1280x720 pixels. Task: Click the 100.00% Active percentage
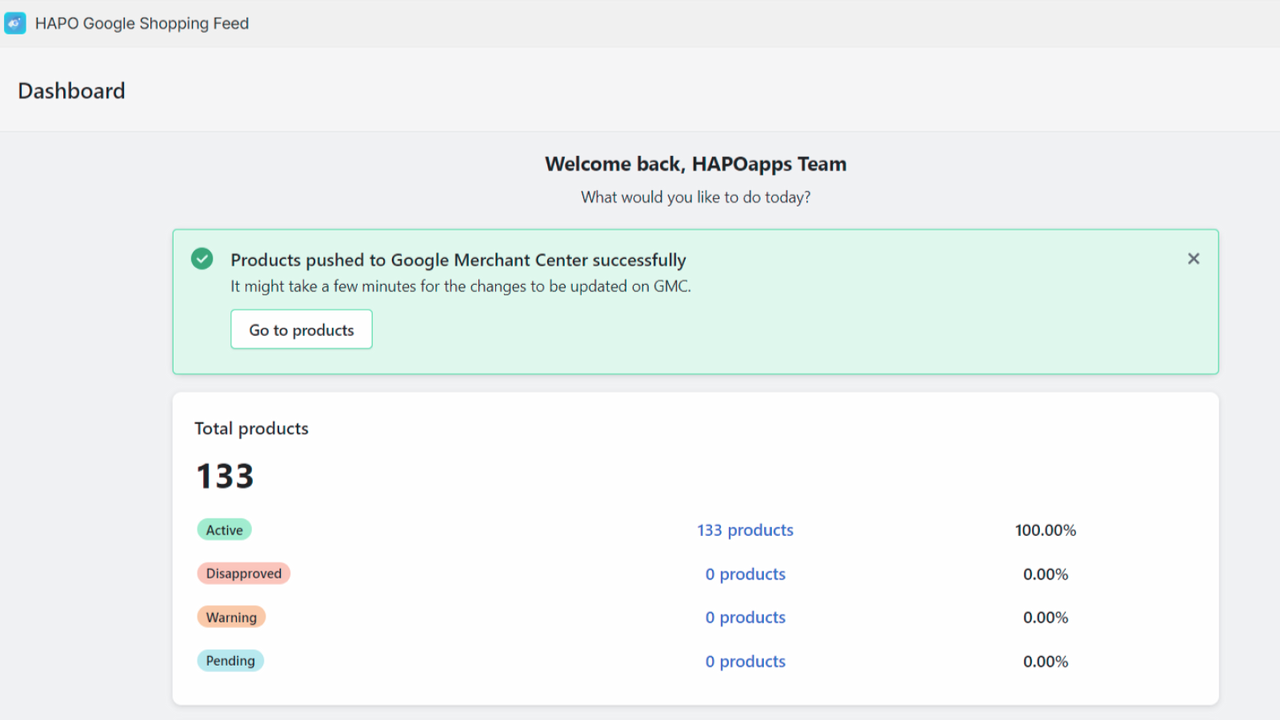coord(1046,530)
